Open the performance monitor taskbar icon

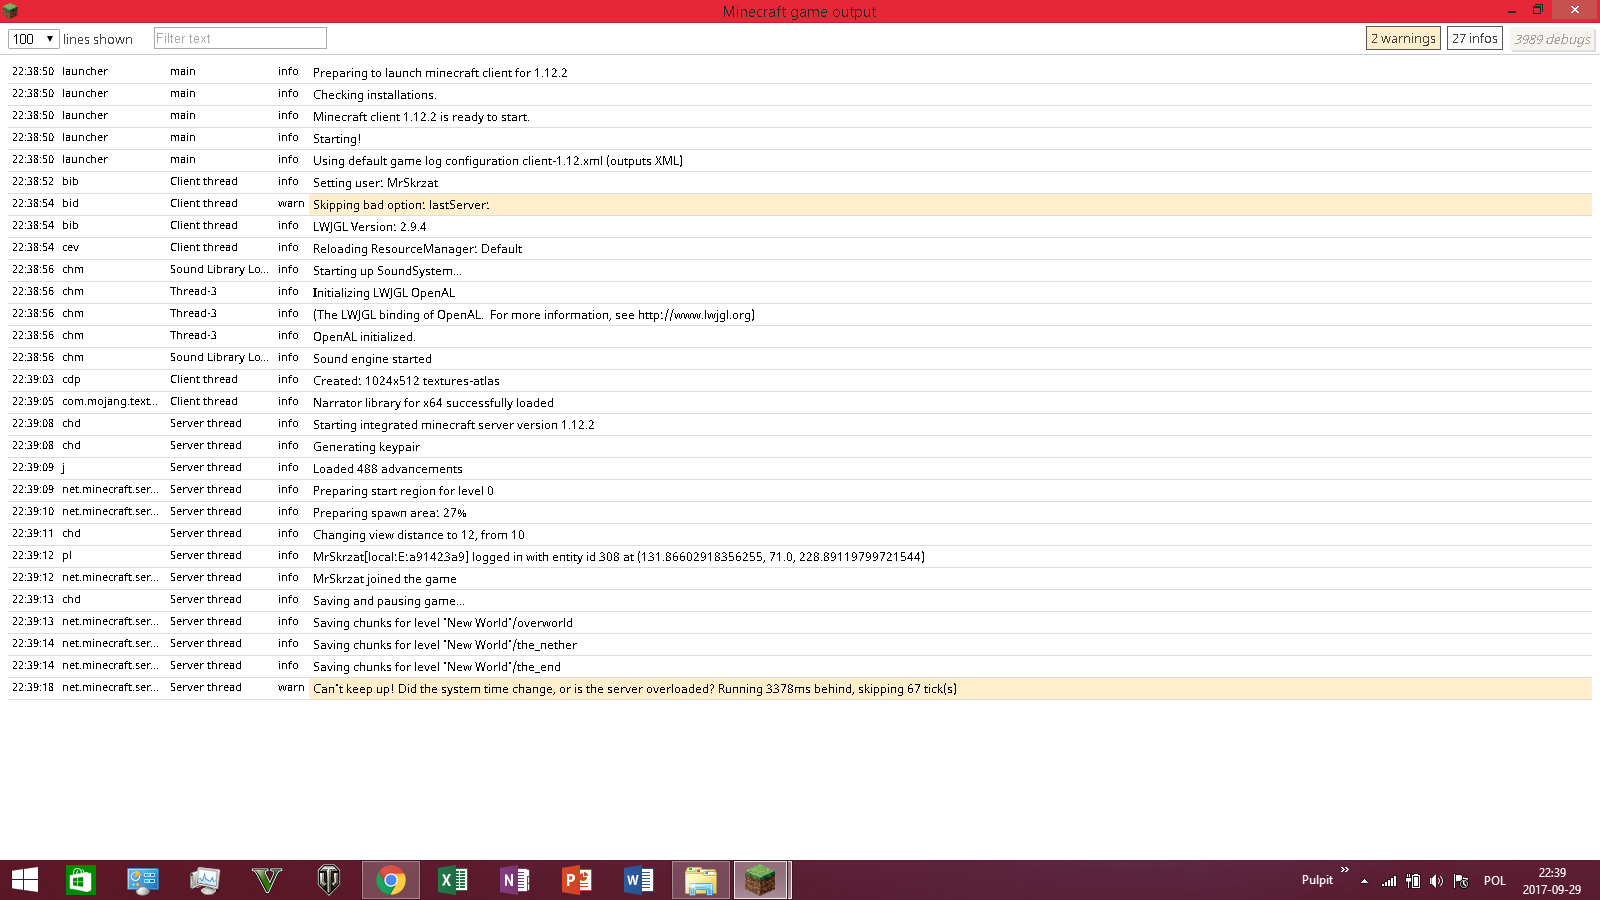pos(205,880)
